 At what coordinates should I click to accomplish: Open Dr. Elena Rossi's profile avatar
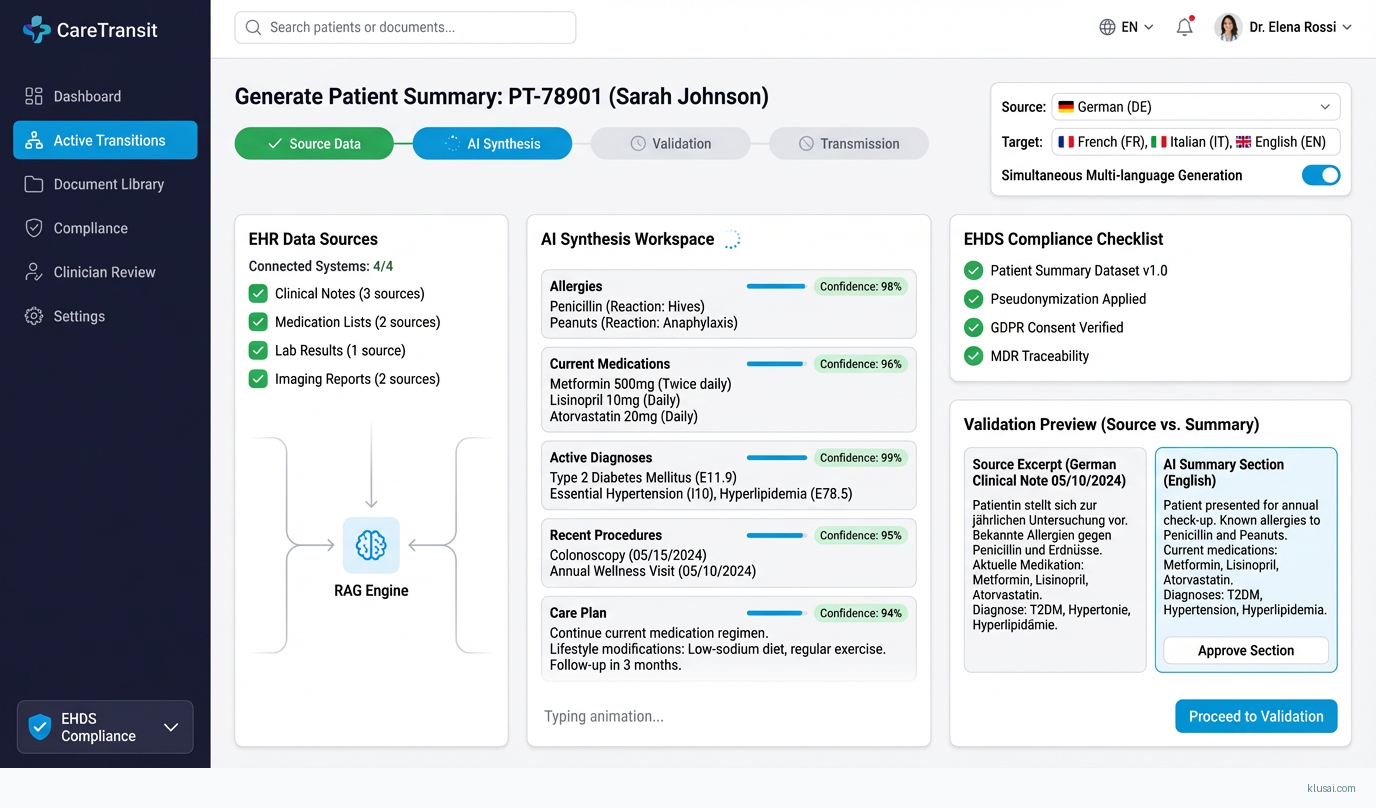pos(1228,27)
